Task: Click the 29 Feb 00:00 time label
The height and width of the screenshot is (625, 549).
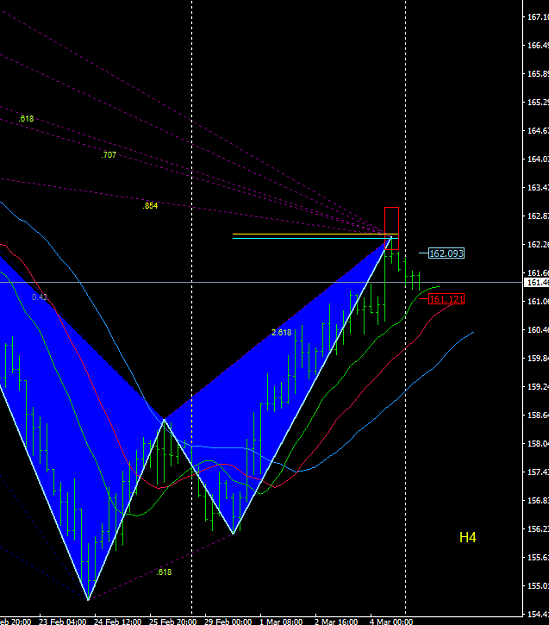Action: tap(228, 621)
